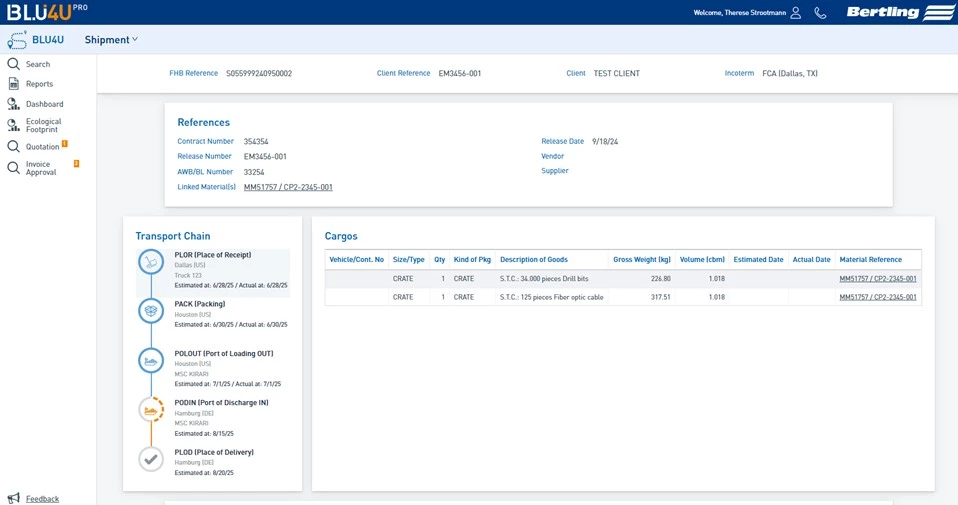
Task: Click the POLOUT port of loading icon
Action: [x=151, y=360]
